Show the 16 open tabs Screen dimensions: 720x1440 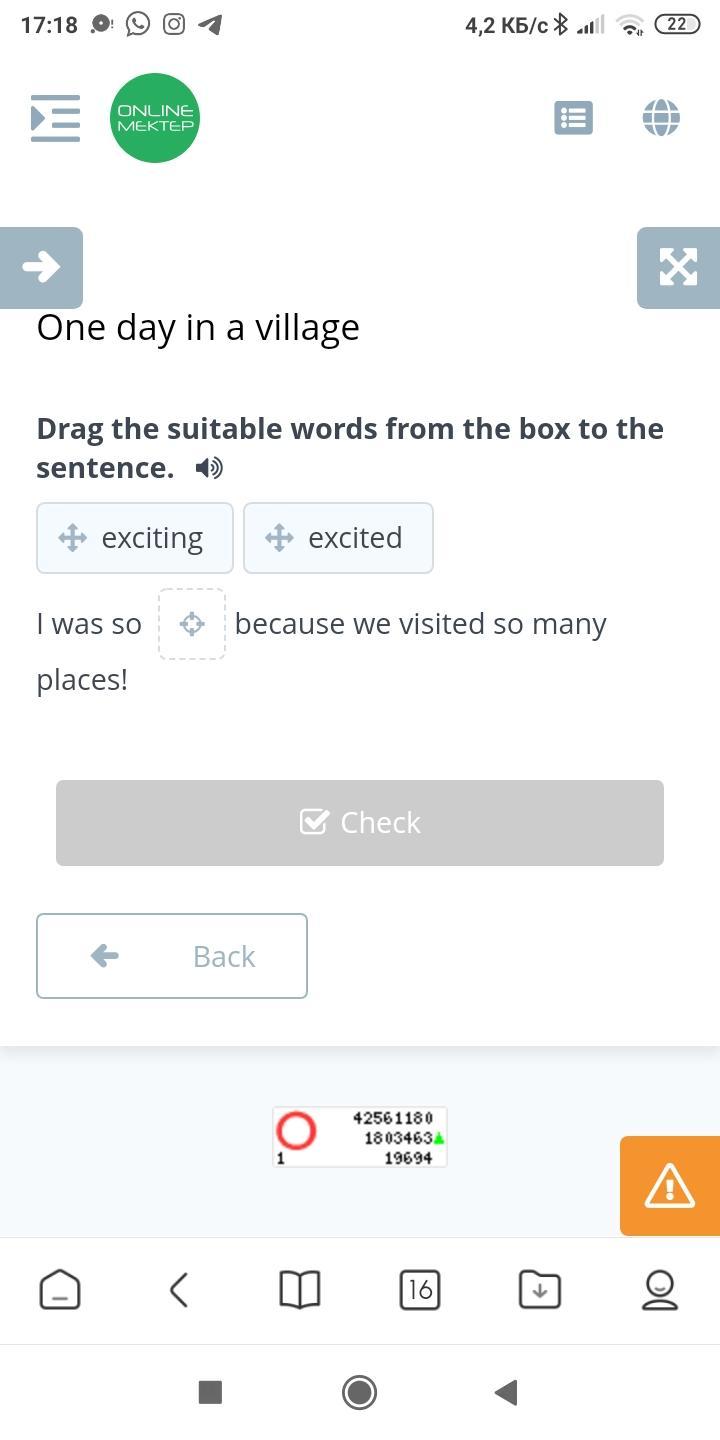[420, 1290]
